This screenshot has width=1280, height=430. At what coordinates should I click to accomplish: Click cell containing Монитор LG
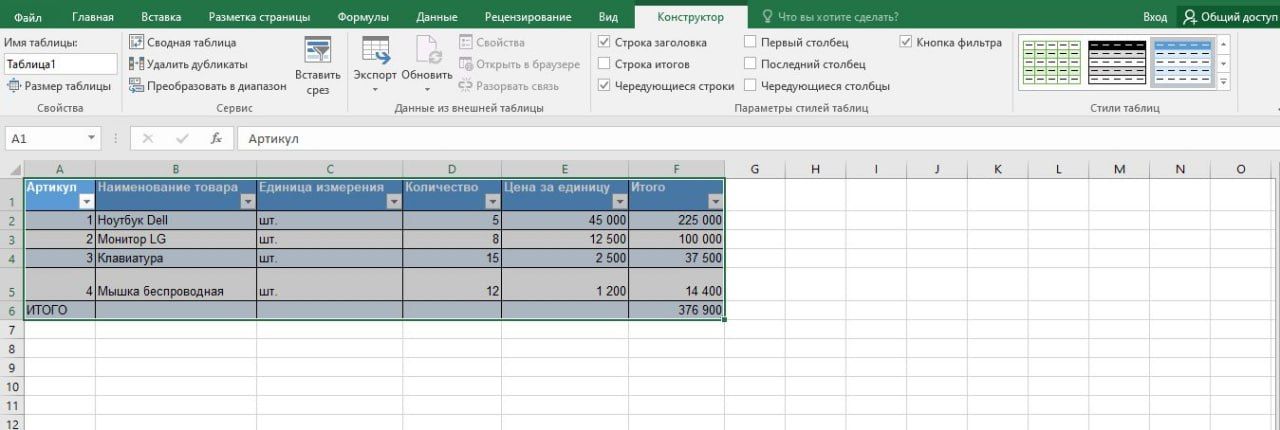point(176,239)
